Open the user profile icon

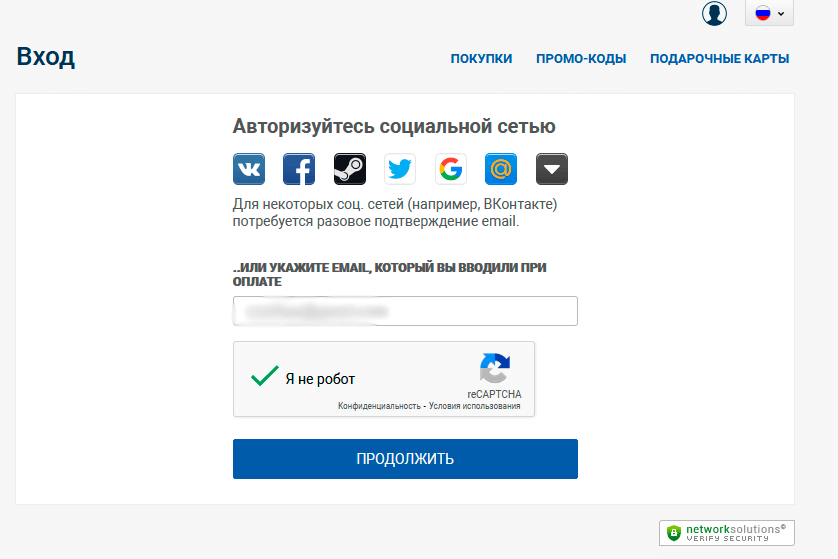click(714, 14)
